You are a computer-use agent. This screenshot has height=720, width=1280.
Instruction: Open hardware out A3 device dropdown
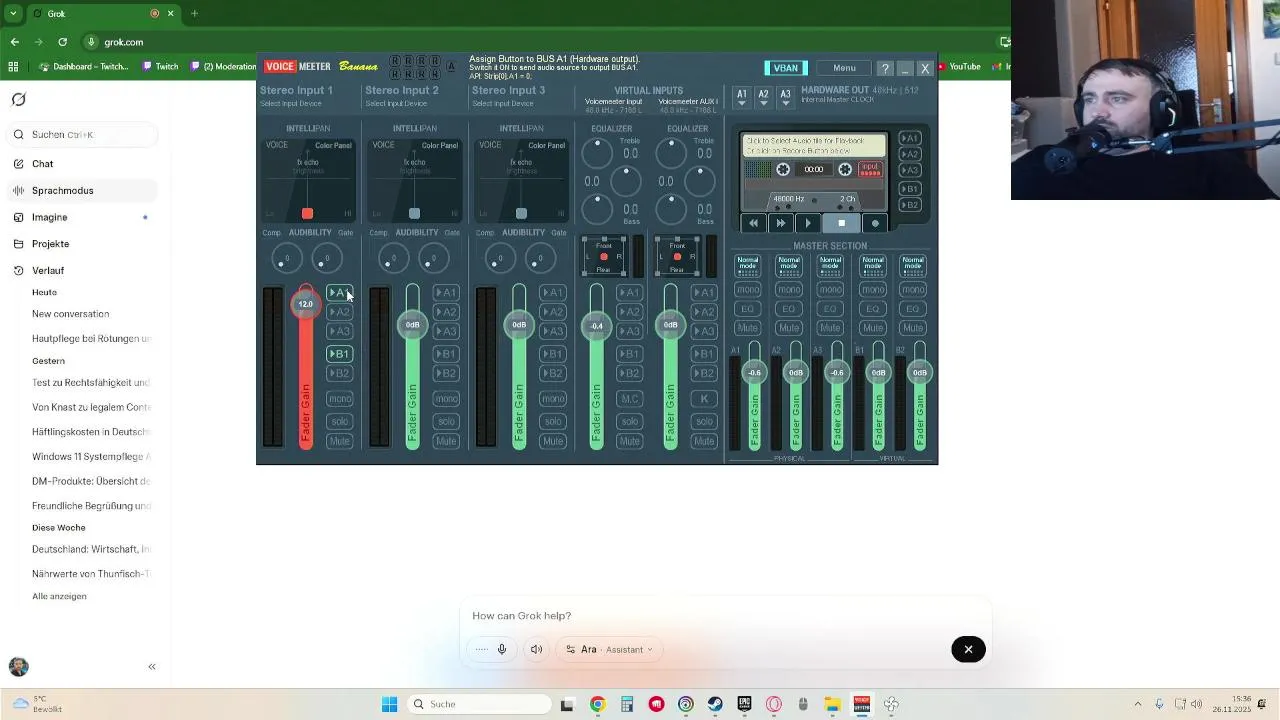pos(786,97)
